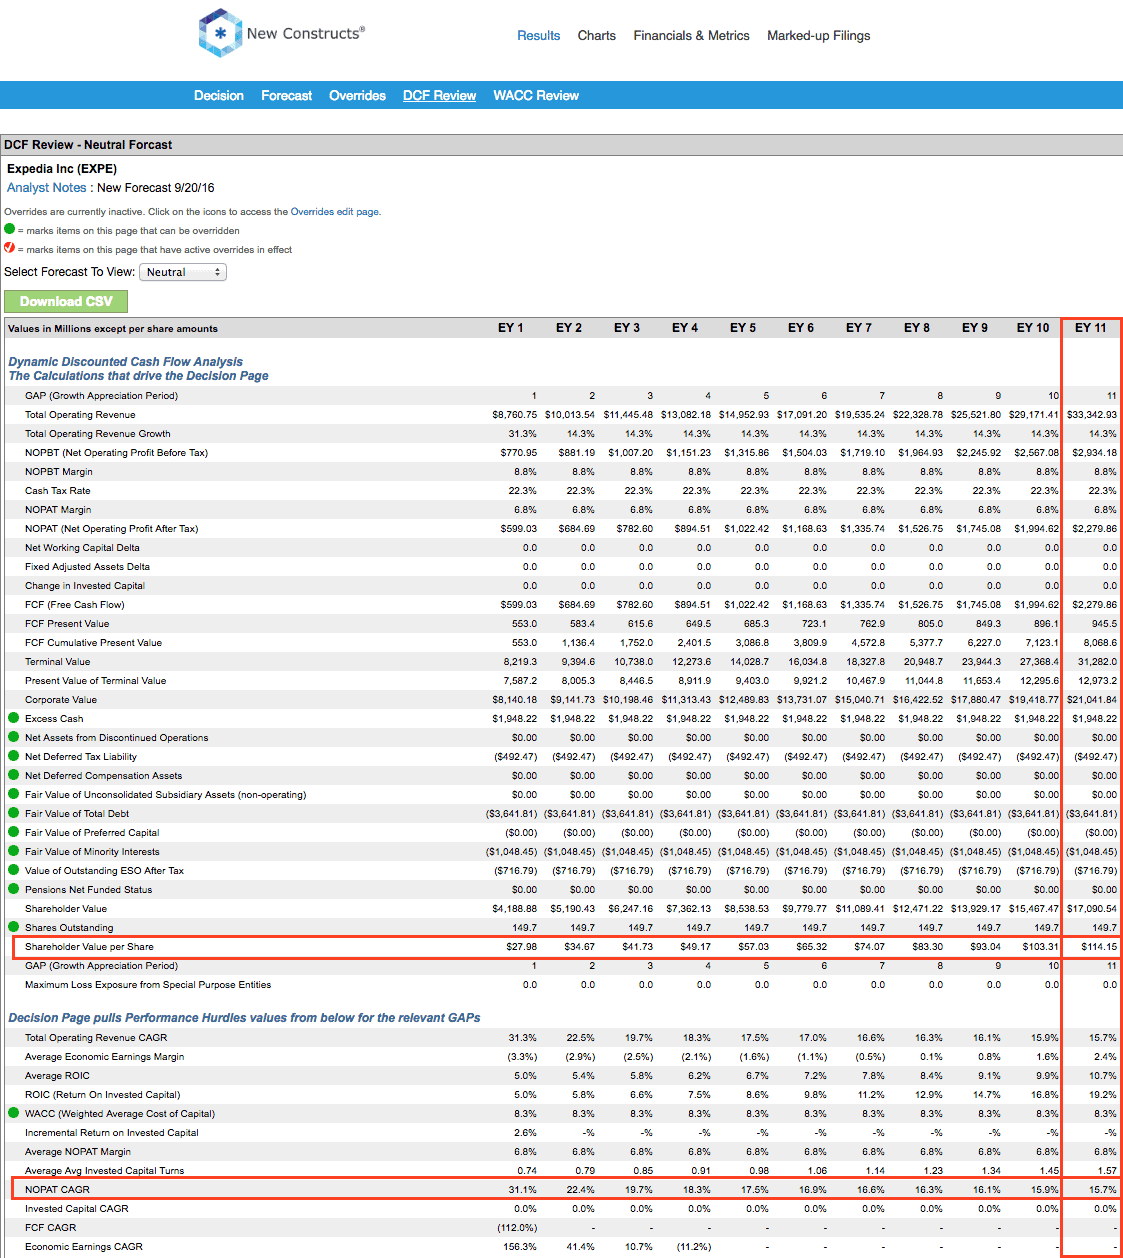
Task: Open the Overrides tab
Action: [x=358, y=96]
